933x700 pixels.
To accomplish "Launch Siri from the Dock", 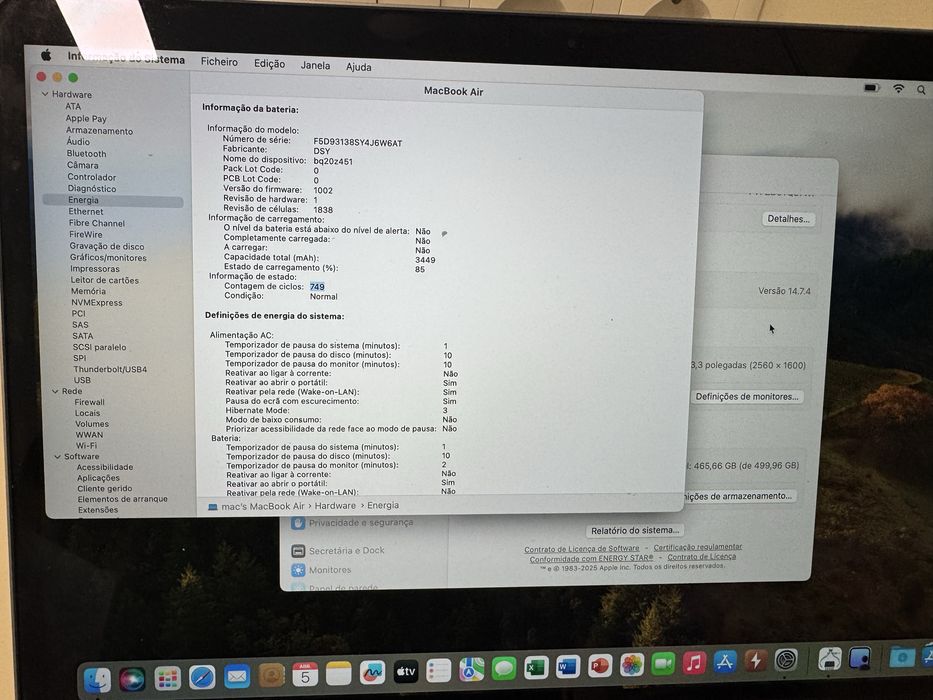I will point(132,679).
